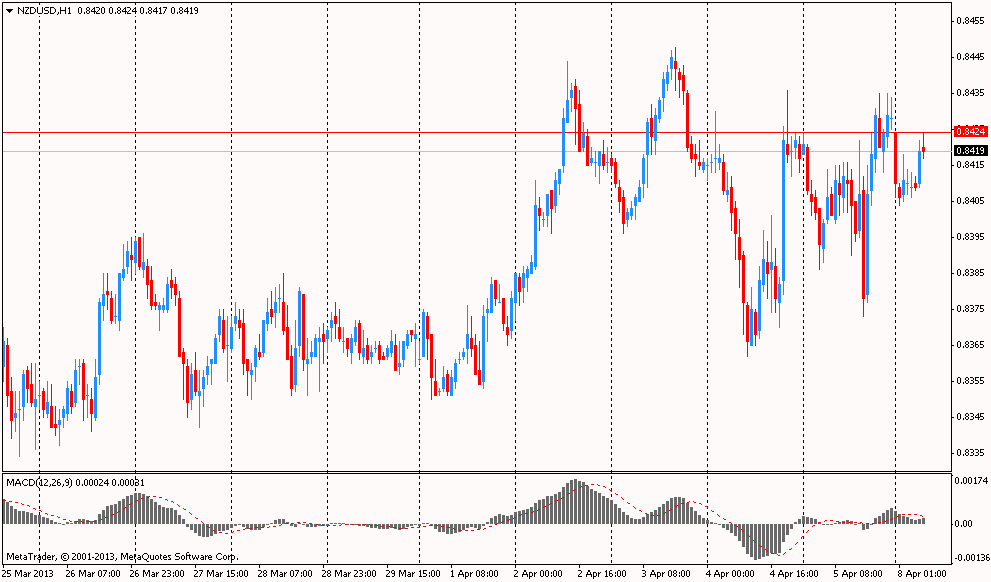Click the -0.00136 MACD scale value
This screenshot has width=991, height=582.
click(971, 558)
